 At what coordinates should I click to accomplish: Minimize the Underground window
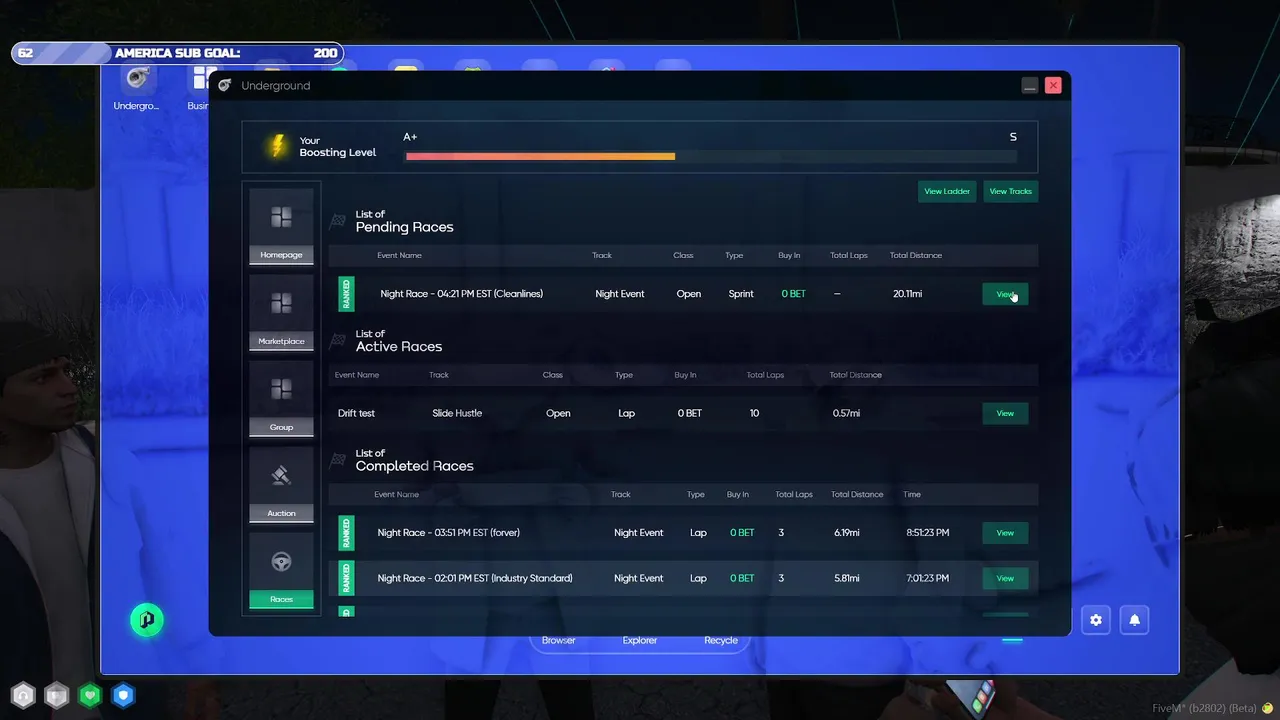[x=1030, y=86]
